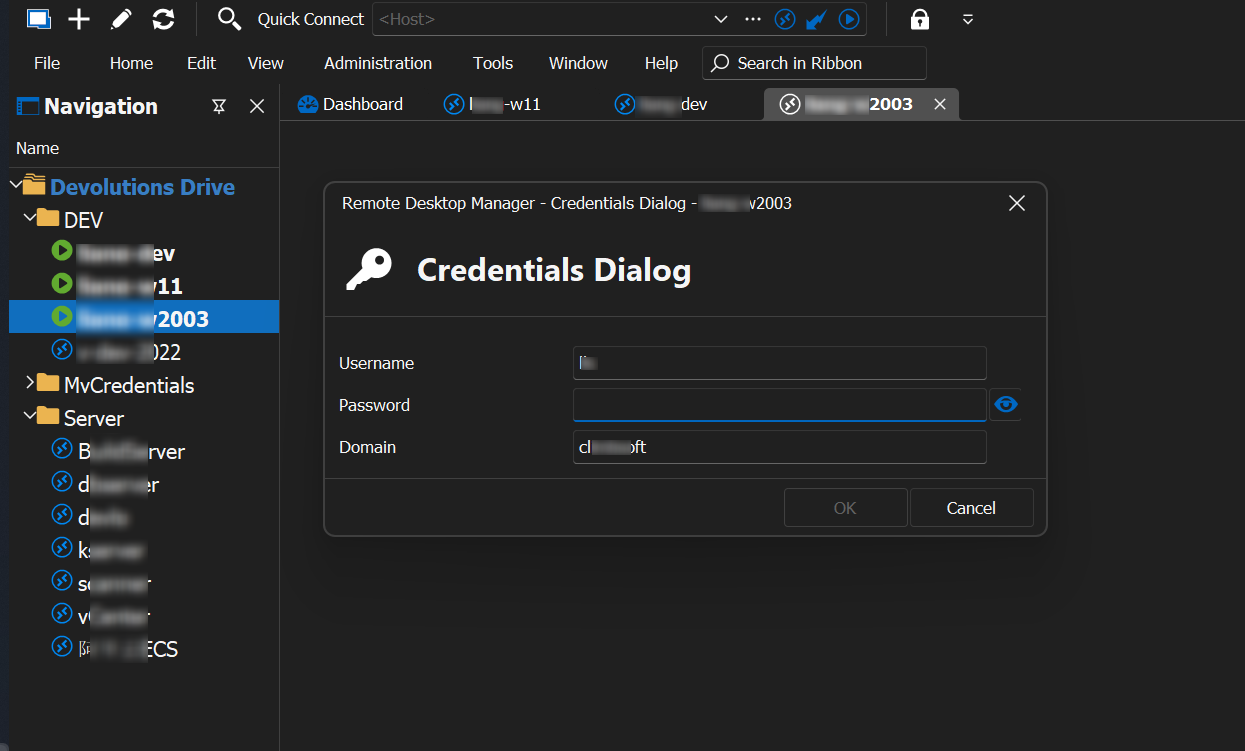This screenshot has height=751, width=1245.
Task: Click the magnifier in Search in Ribbon
Action: tap(721, 63)
